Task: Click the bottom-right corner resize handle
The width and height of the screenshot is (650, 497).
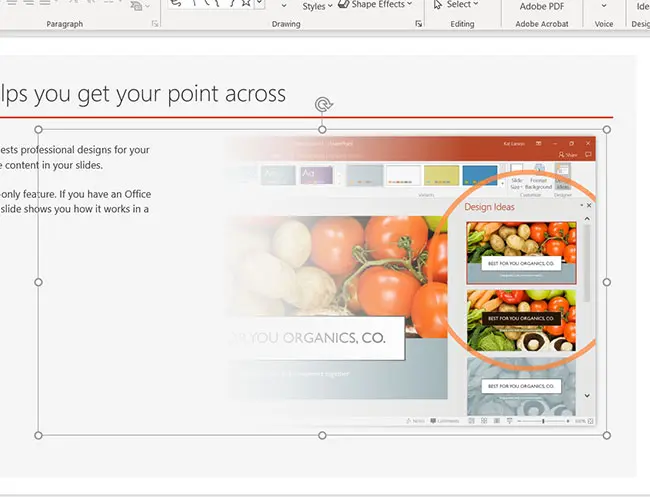Action: click(x=607, y=435)
